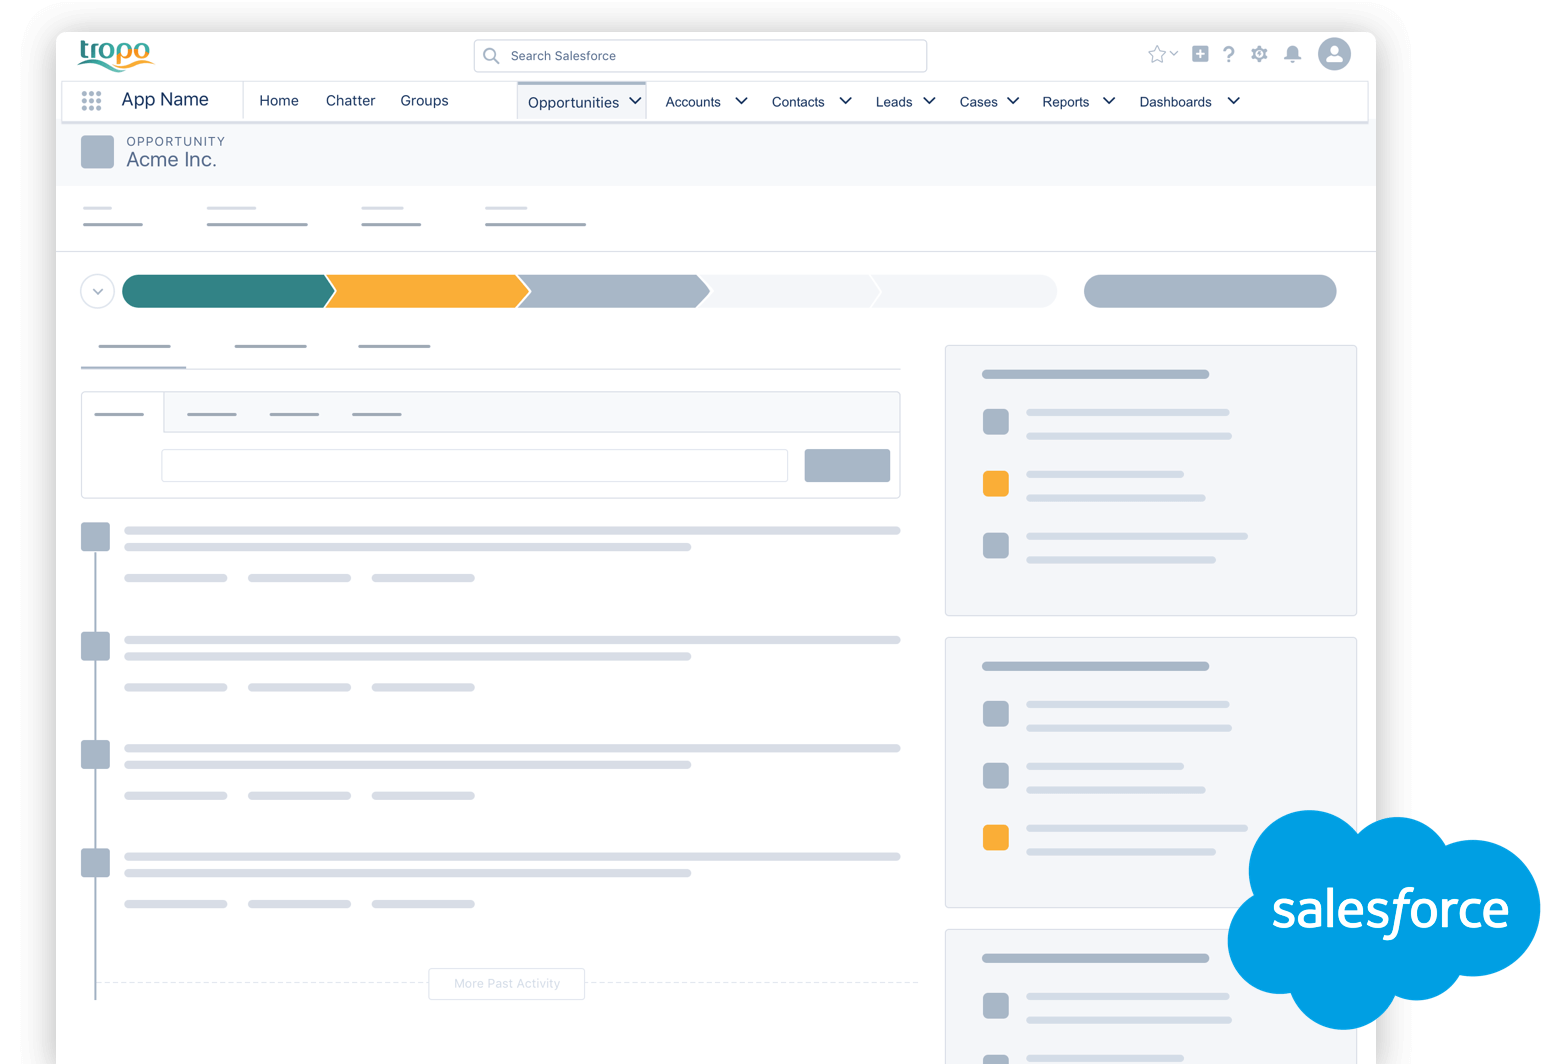Click the Acme Inc. record title

pos(171,160)
